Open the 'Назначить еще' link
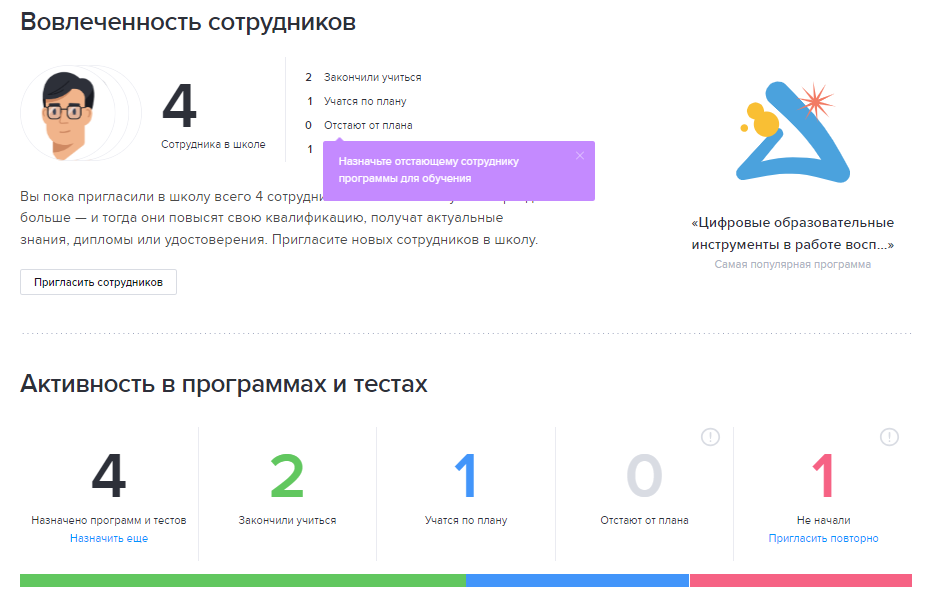The height and width of the screenshot is (604, 926). point(109,538)
